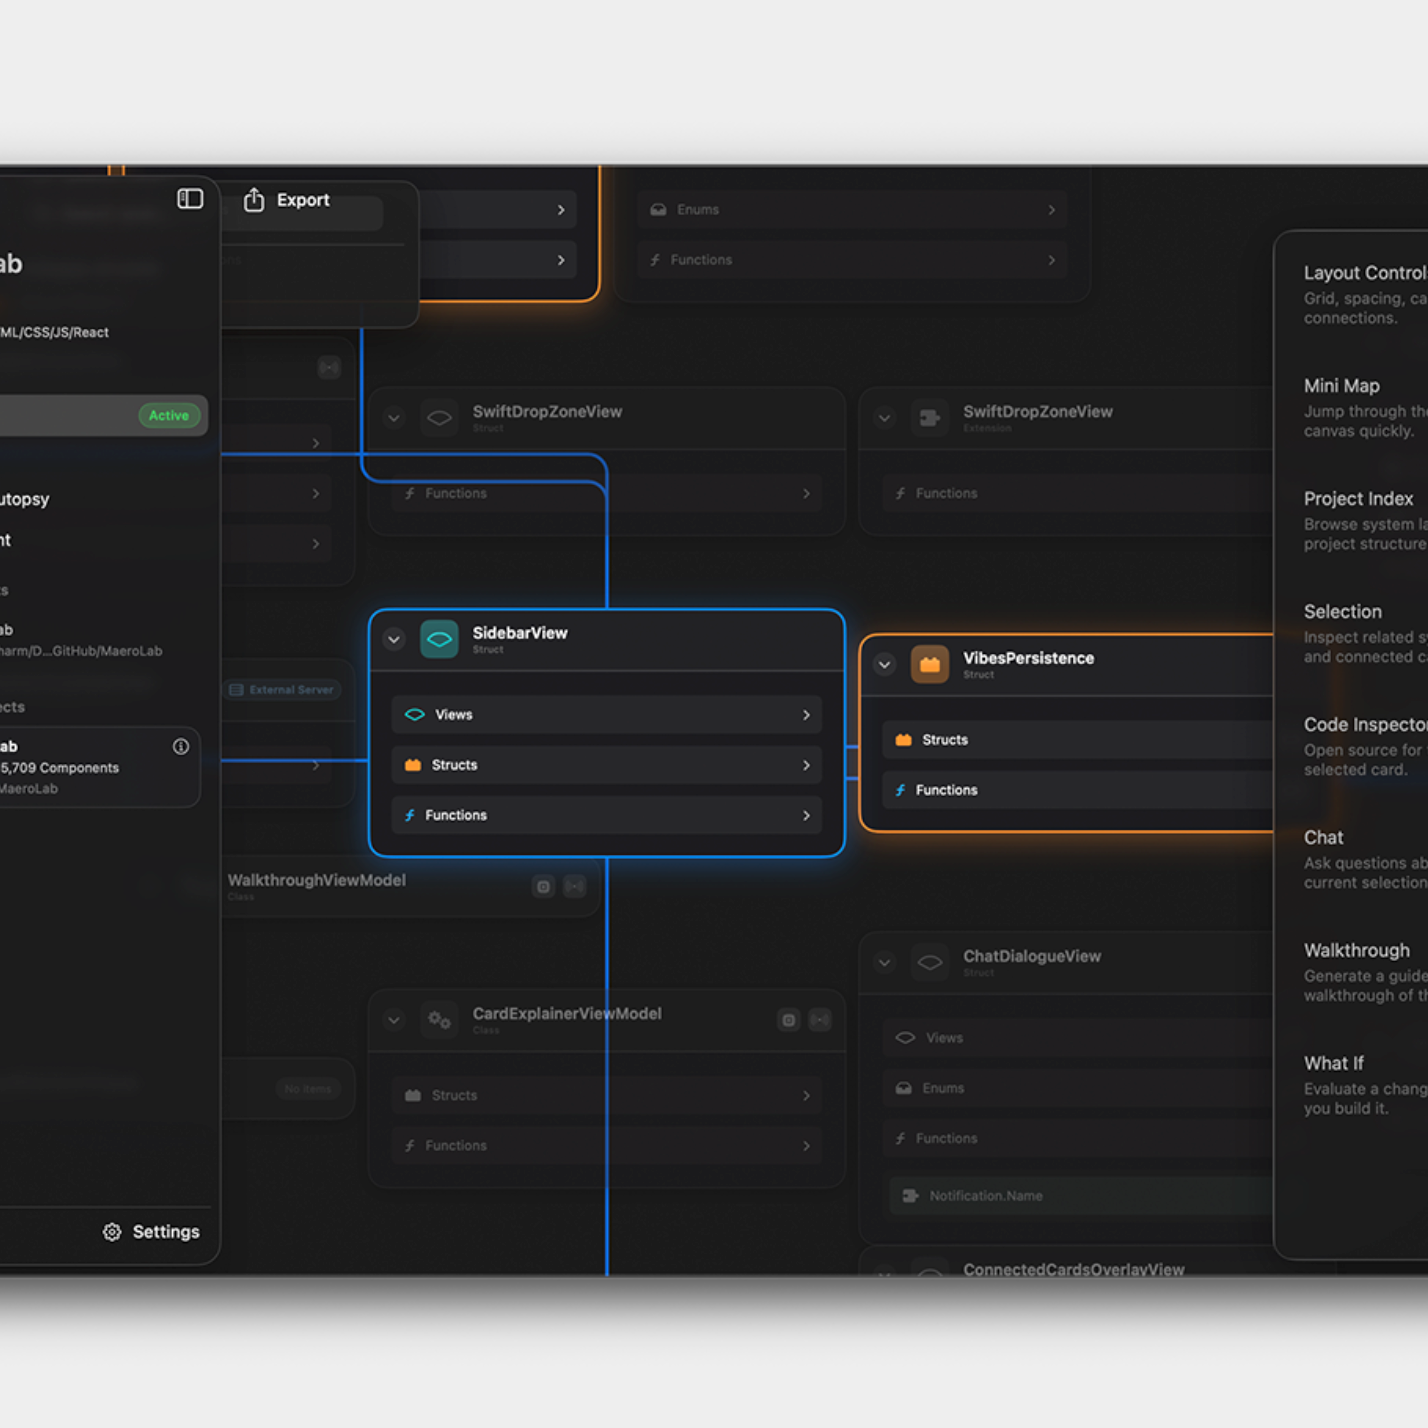Click the SidebarView teal eye icon
Viewport: 1428px width, 1428px height.
[x=439, y=639]
